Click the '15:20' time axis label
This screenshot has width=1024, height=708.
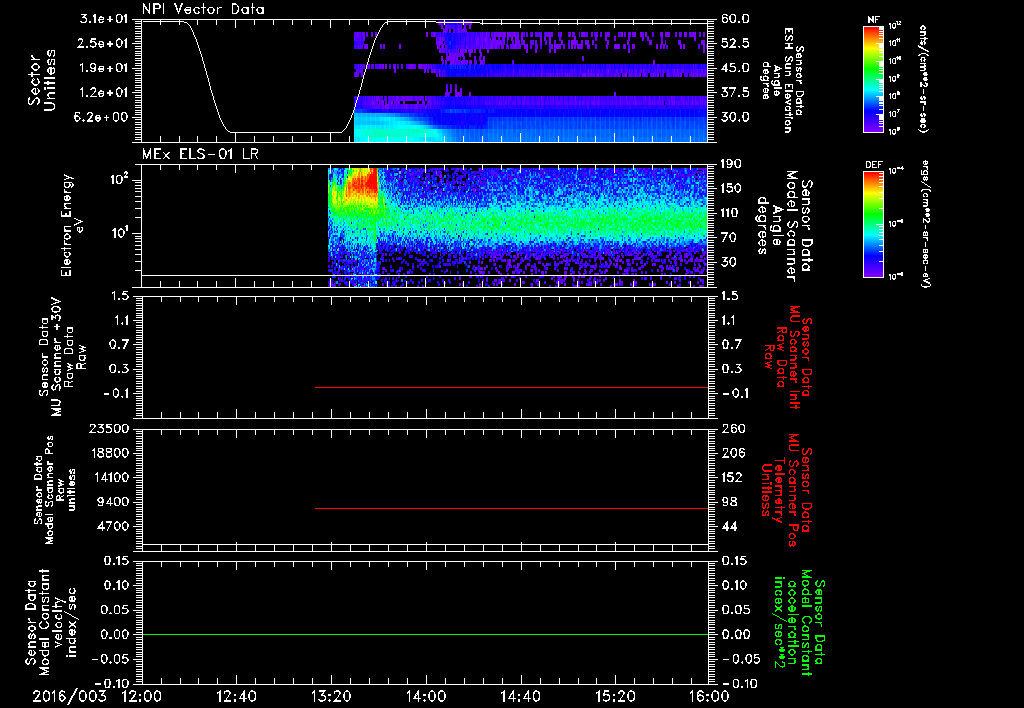click(615, 696)
